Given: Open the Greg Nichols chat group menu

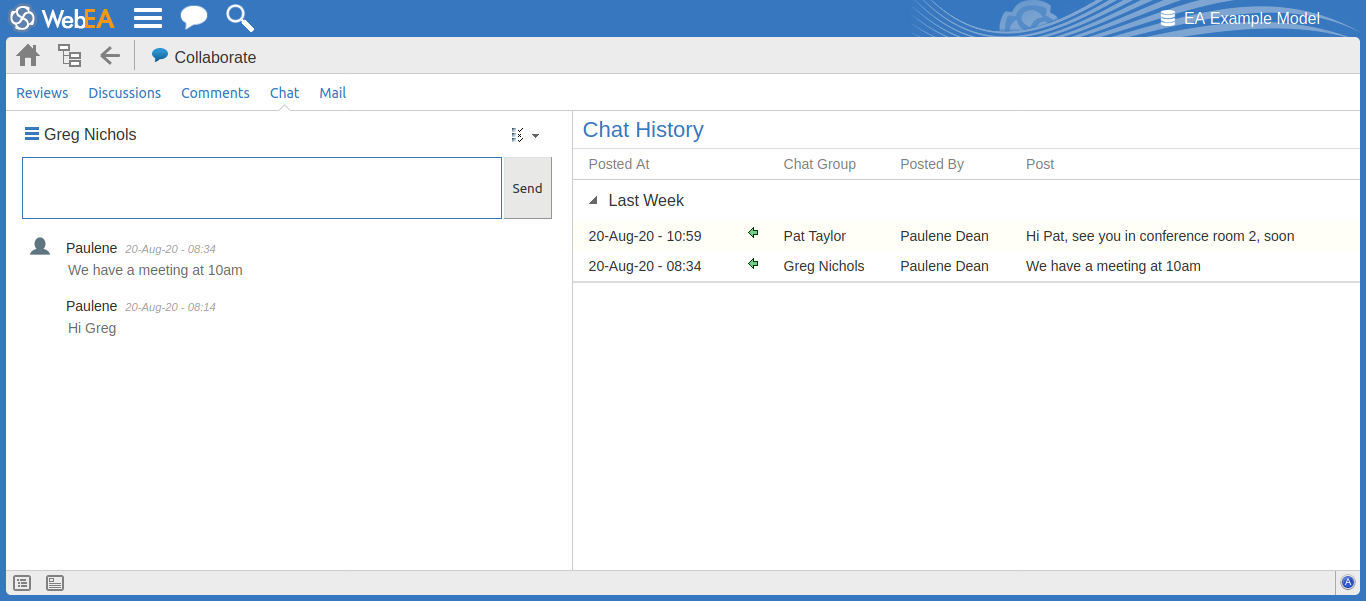Looking at the screenshot, I should [x=32, y=134].
